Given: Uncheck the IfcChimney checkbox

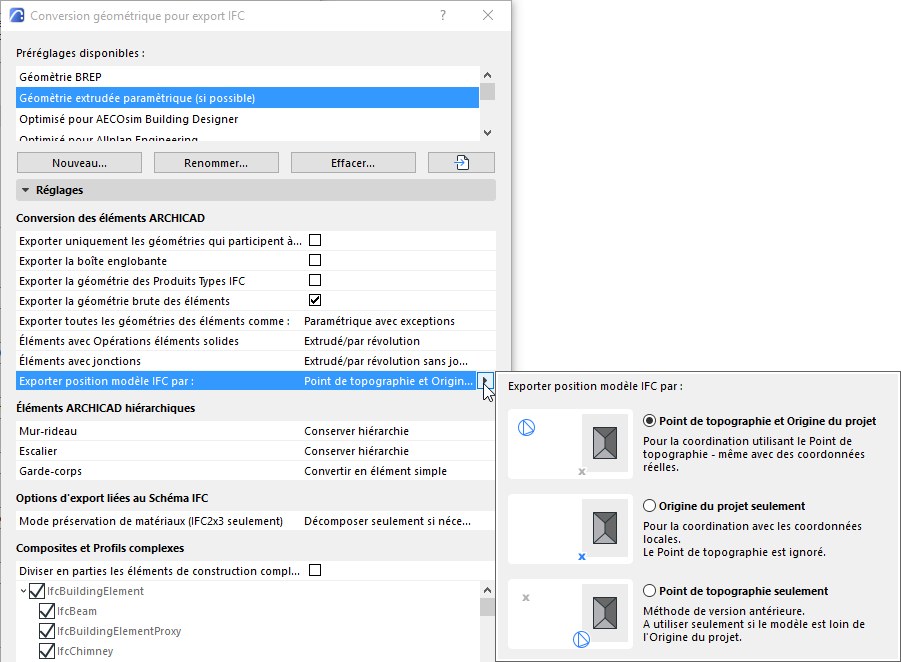Looking at the screenshot, I should click(x=47, y=651).
